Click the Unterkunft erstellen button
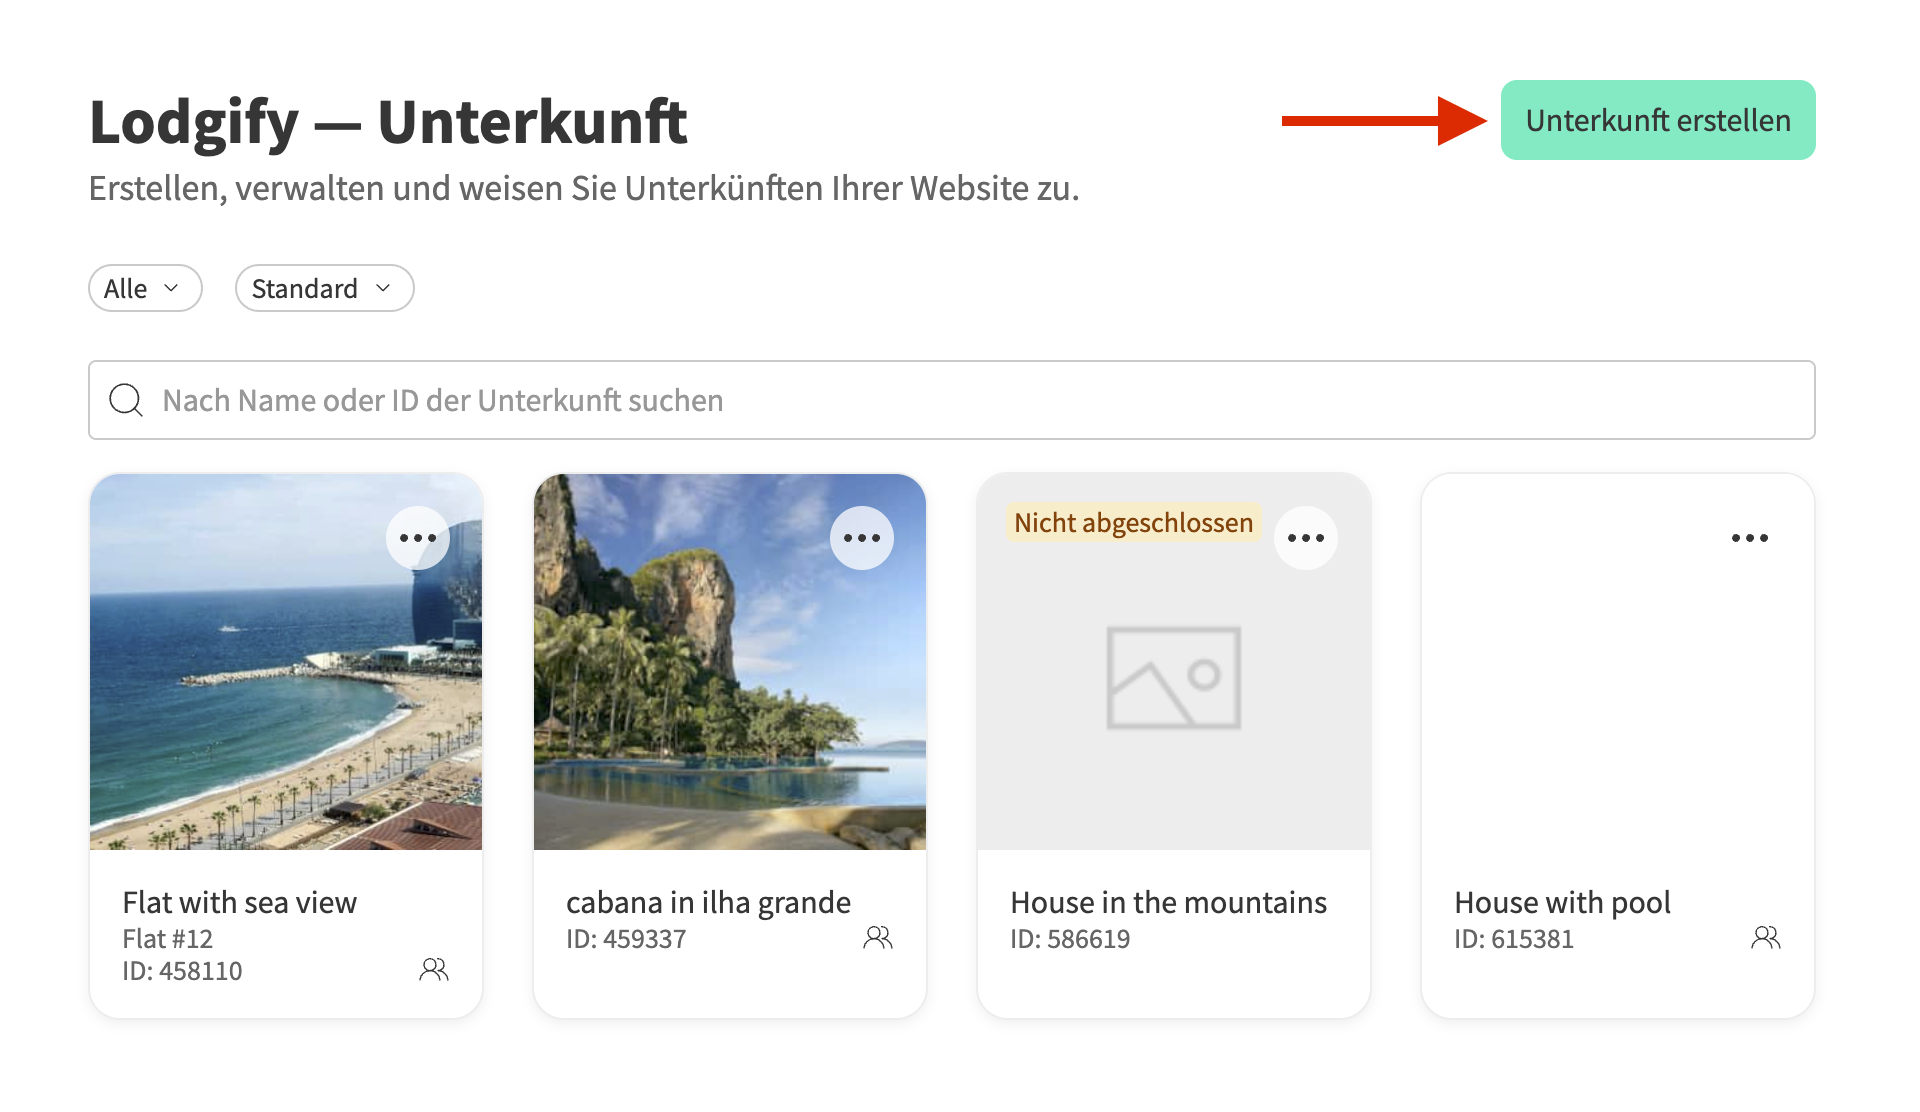1920x1112 pixels. tap(1657, 120)
